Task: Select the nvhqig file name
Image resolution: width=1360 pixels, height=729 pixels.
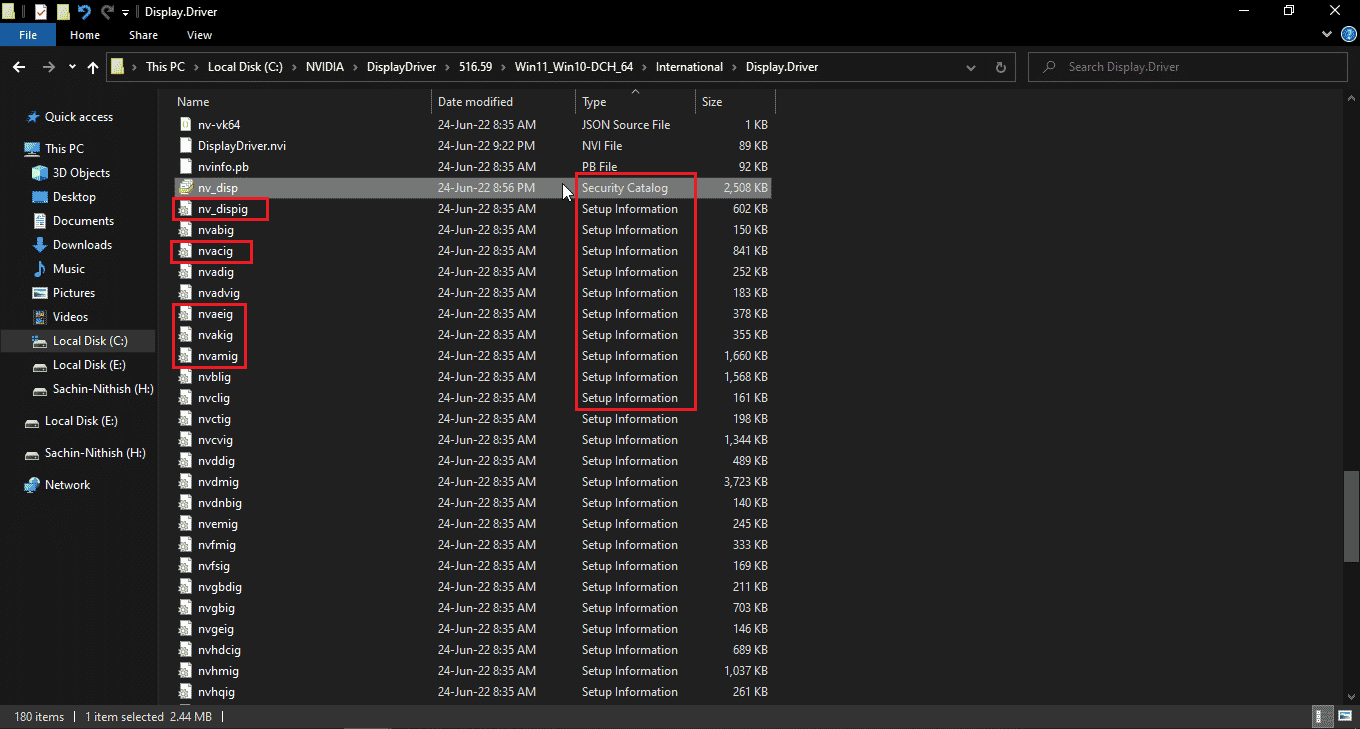Action: pos(216,692)
